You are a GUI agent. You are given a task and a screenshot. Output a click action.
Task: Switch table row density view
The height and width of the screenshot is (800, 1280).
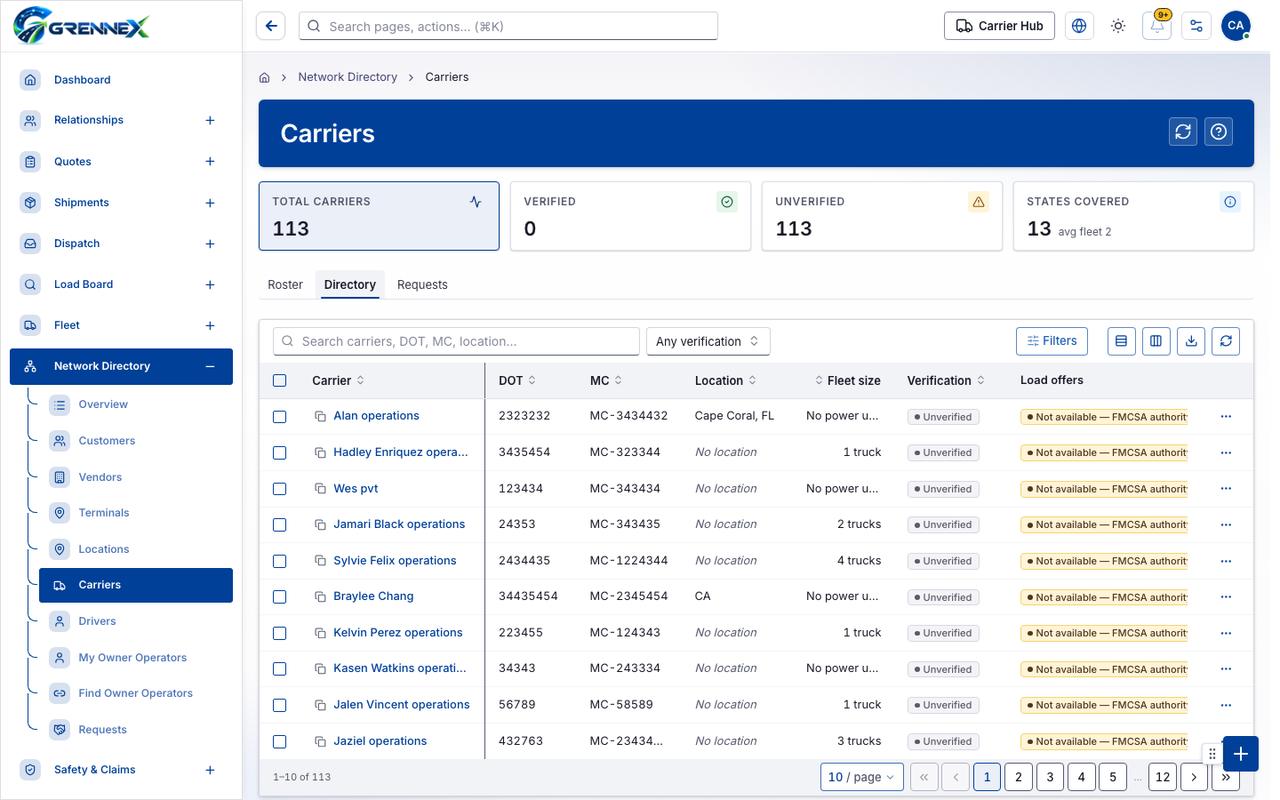point(1121,341)
